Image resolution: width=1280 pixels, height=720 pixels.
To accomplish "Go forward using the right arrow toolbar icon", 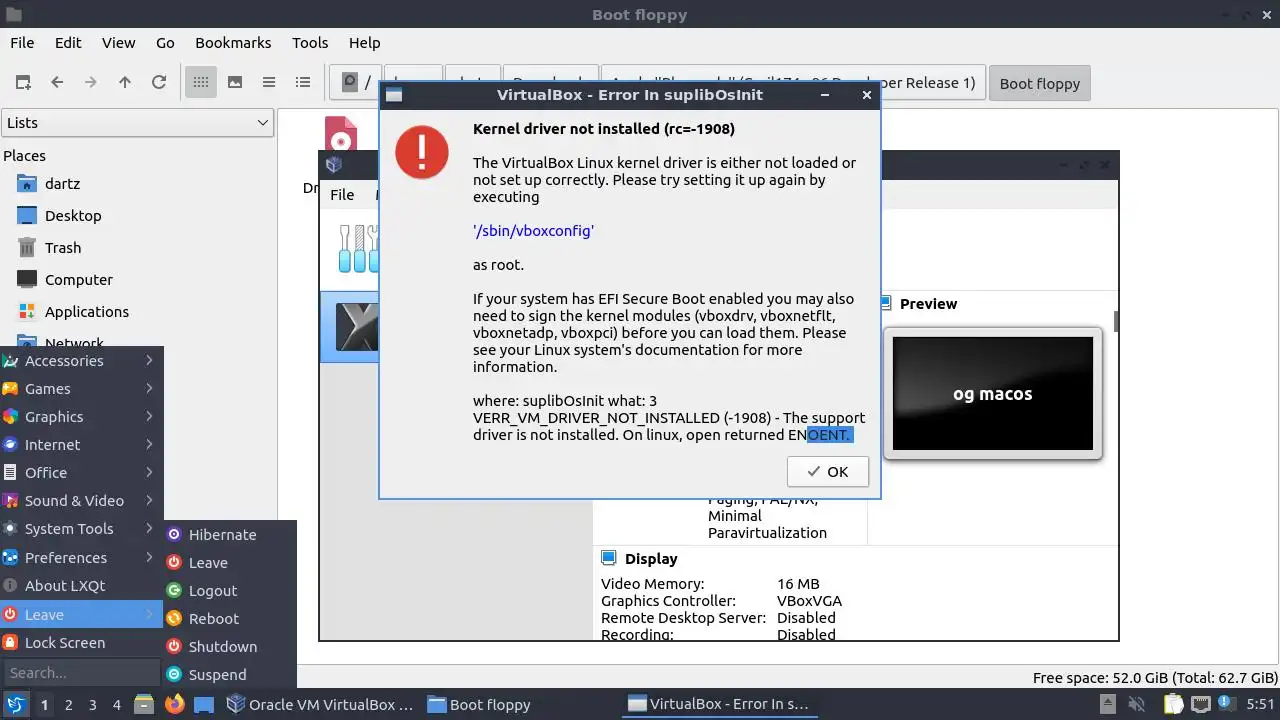I will (x=91, y=83).
